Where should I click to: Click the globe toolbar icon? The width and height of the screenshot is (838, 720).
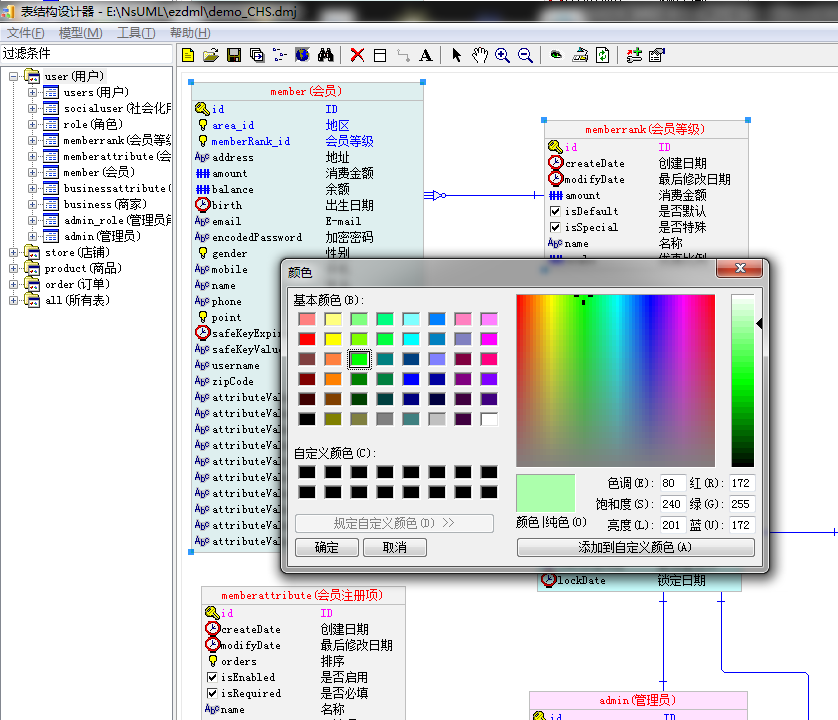point(302,55)
